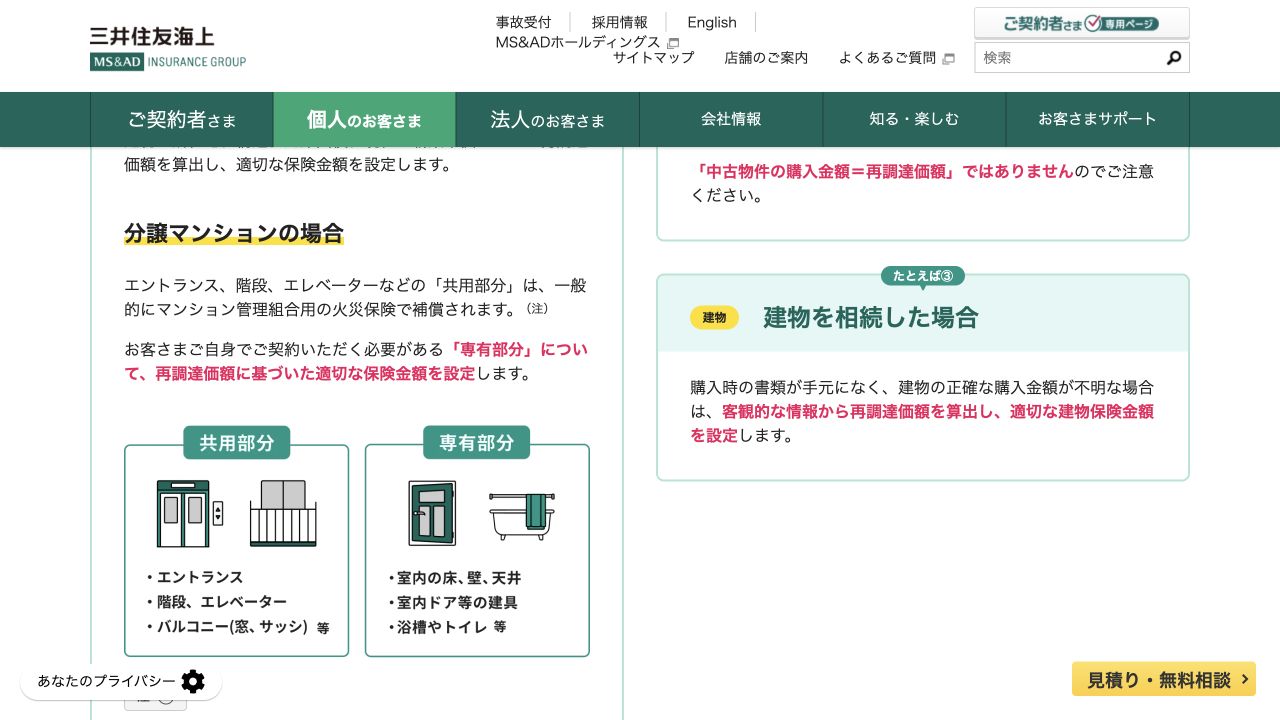Viewport: 1280px width, 720px height.
Task: Click the 専有部分 label
Action: tap(477, 443)
